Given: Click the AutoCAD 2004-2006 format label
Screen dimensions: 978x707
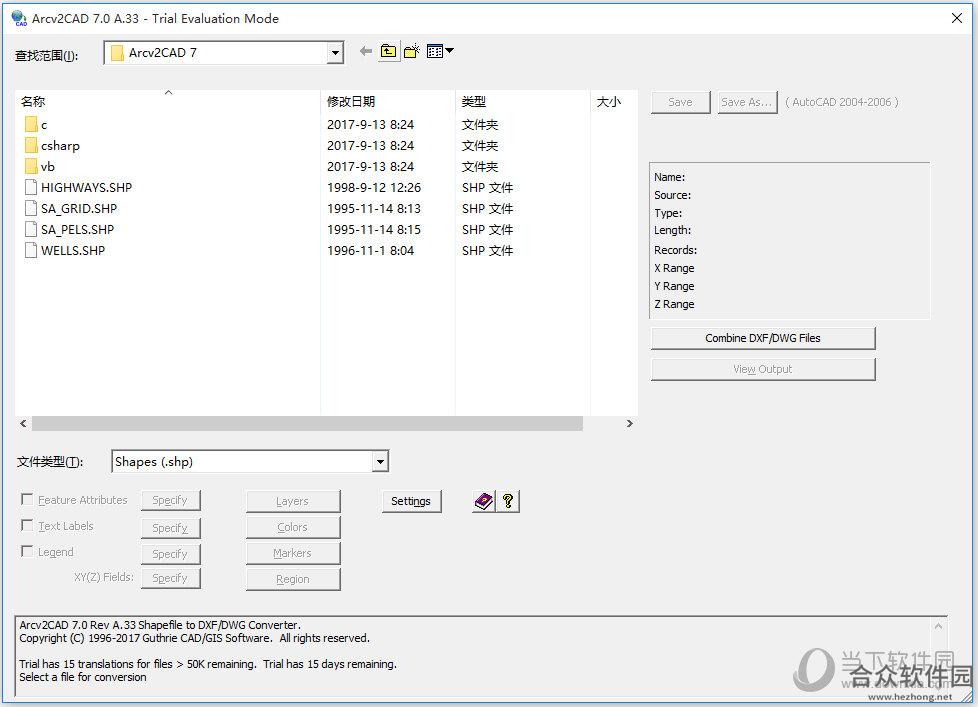Looking at the screenshot, I should coord(841,102).
